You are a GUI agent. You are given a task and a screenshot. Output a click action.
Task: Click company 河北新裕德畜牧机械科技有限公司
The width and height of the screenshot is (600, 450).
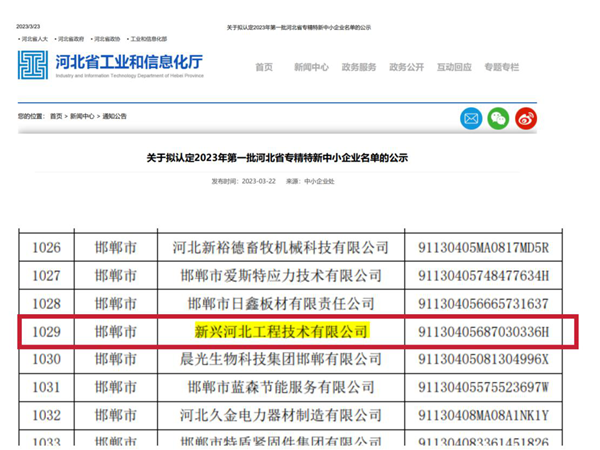[x=280, y=248]
